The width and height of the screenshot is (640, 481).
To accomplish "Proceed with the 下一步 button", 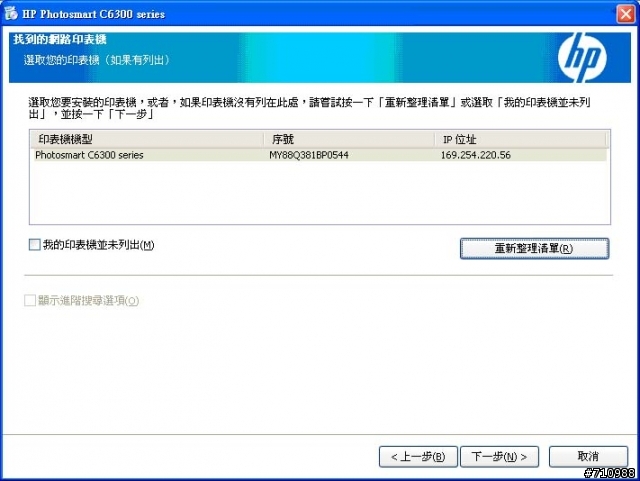I will 499,457.
